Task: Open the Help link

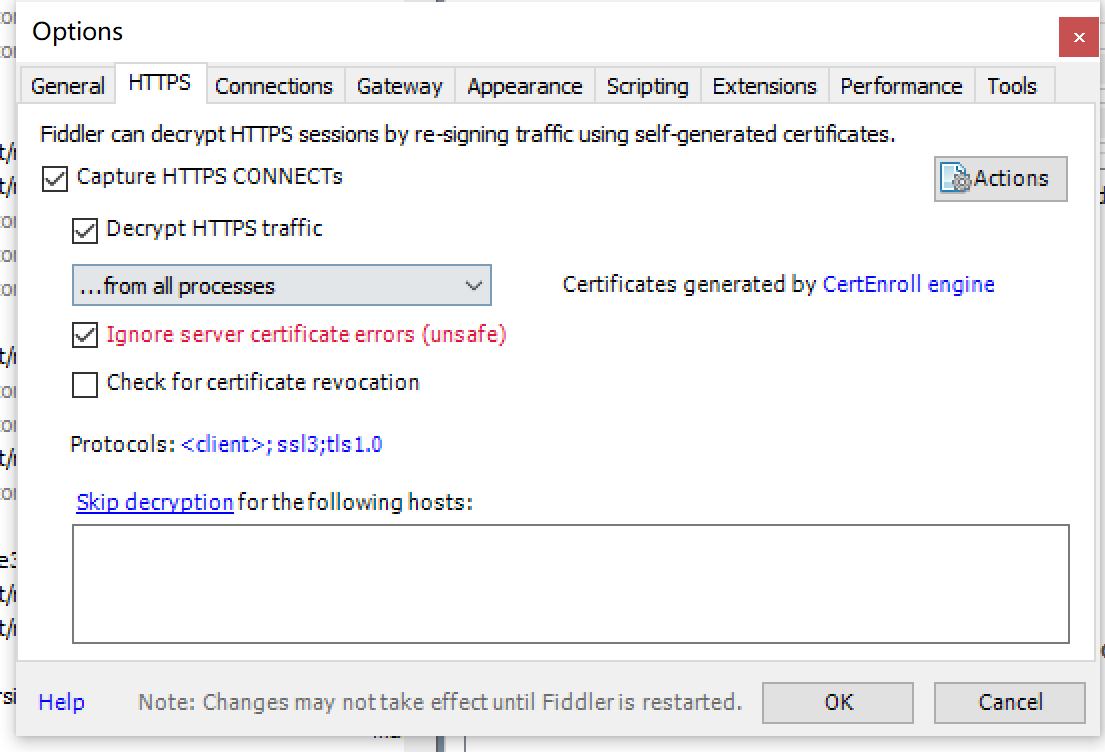Action: 61,702
